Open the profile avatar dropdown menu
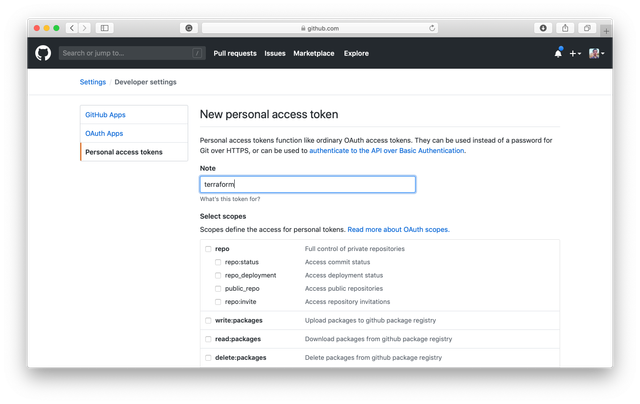The height and width of the screenshot is (404, 640). [595, 53]
